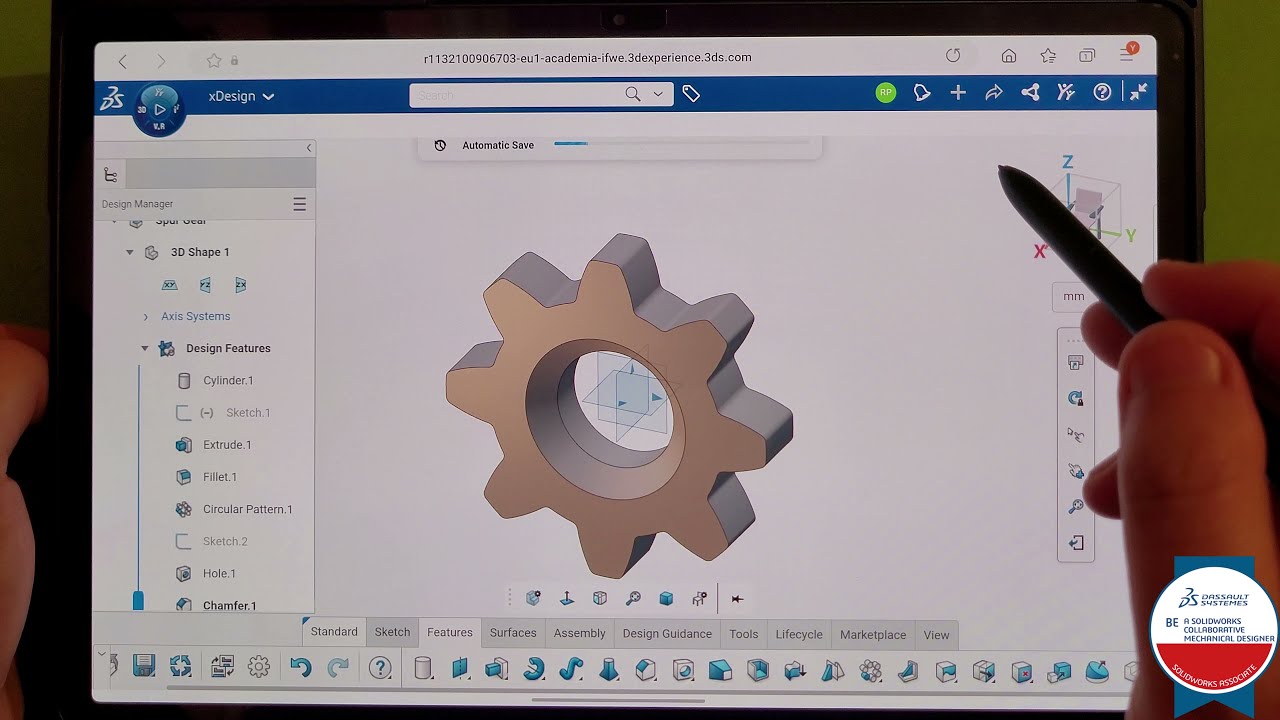Viewport: 1280px width, 720px height.
Task: Select Fillet.1 feature
Action: click(220, 477)
